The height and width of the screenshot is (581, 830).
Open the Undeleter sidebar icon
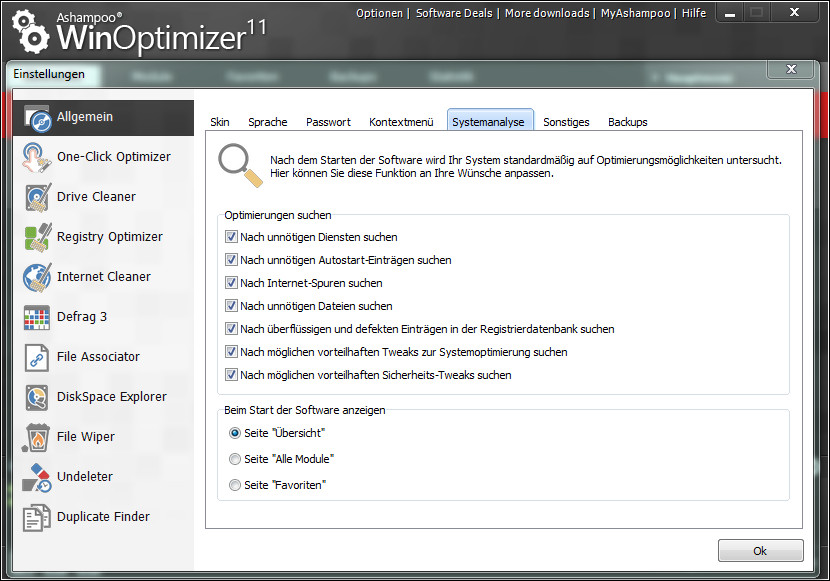tap(37, 477)
